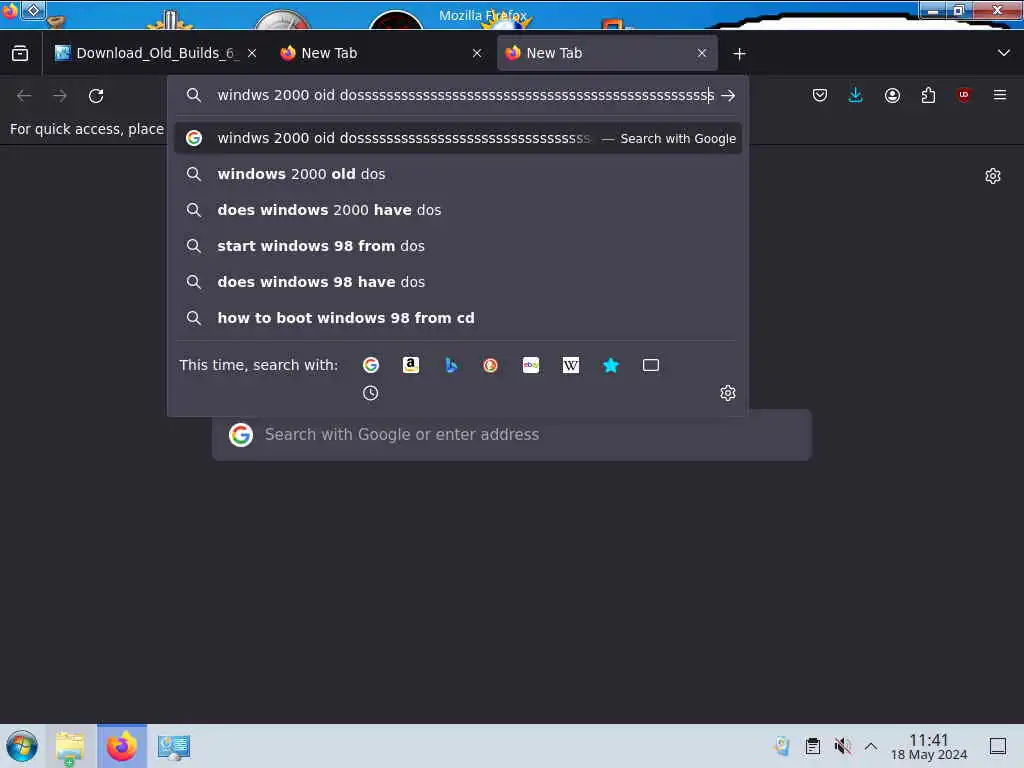Open the Downloads panel
Viewport: 1024px width, 768px height.
(856, 95)
